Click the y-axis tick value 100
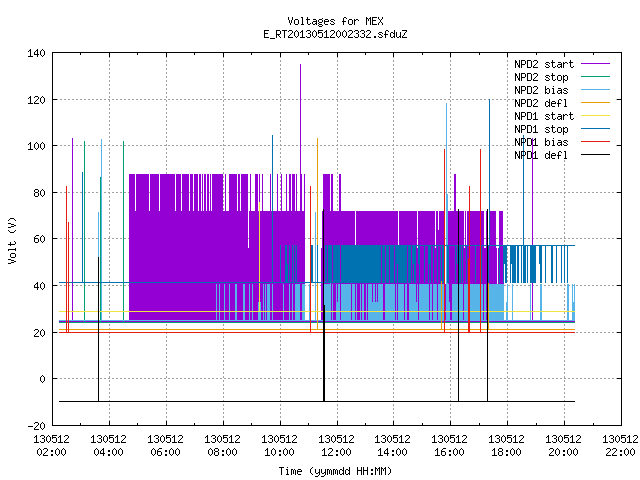The height and width of the screenshot is (480, 640). click(x=36, y=146)
